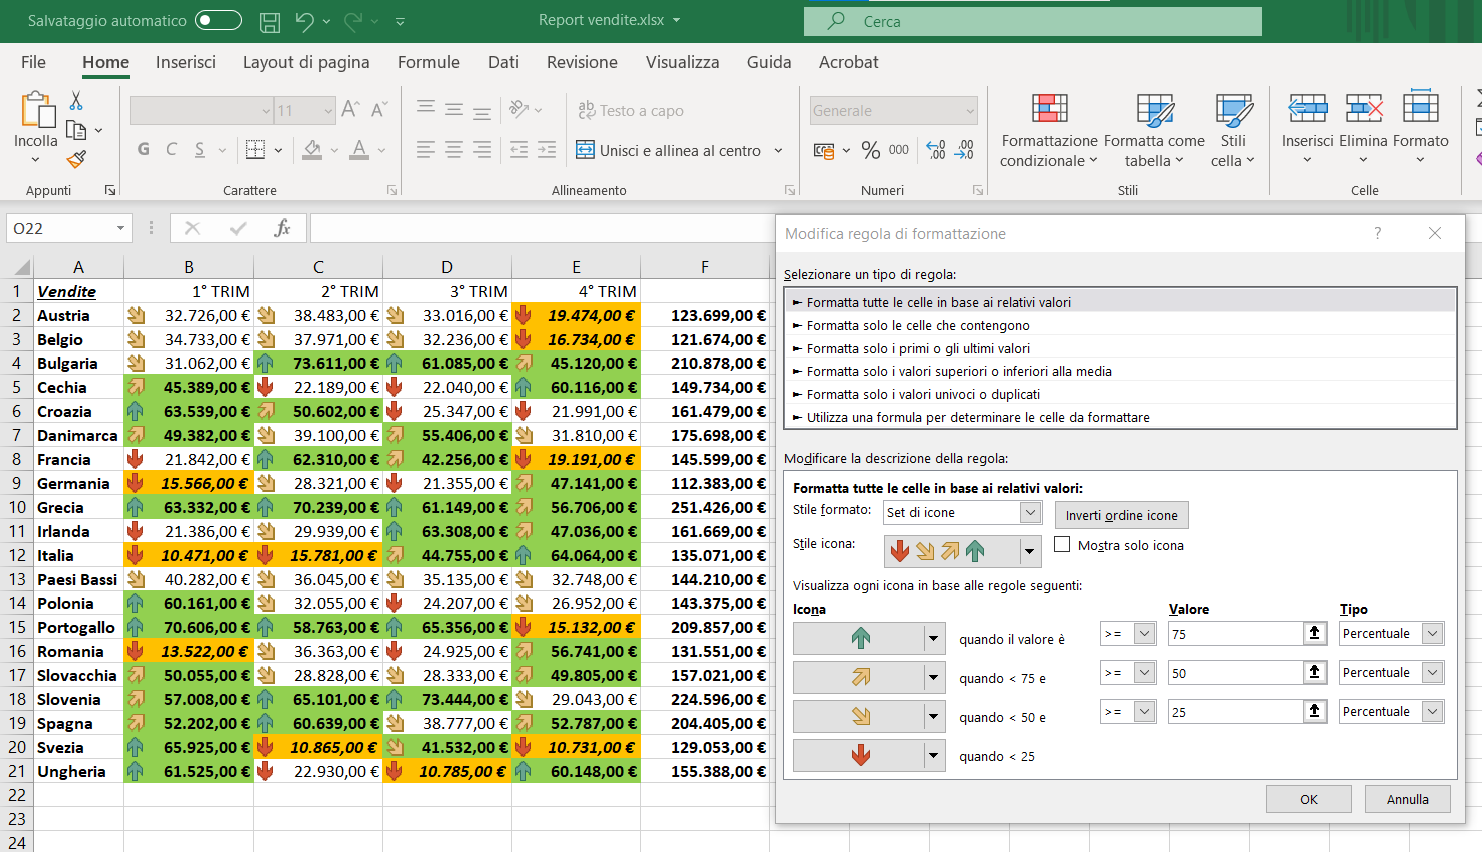1482x852 pixels.
Task: Expand the Stile formato dropdown
Action: point(1030,513)
